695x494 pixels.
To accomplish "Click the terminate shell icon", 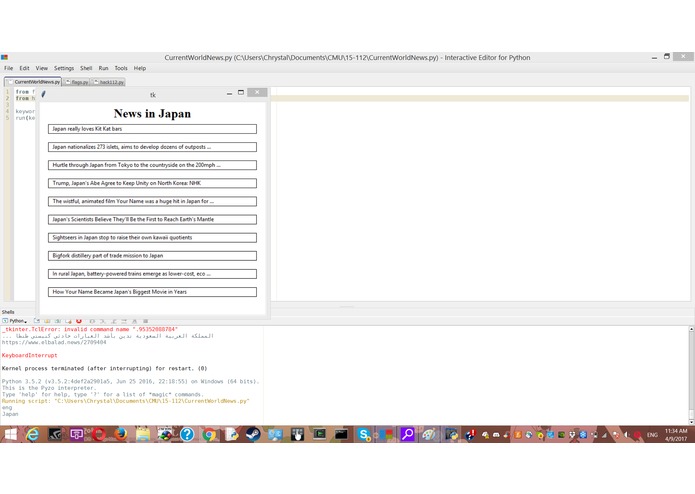I will 68,321.
